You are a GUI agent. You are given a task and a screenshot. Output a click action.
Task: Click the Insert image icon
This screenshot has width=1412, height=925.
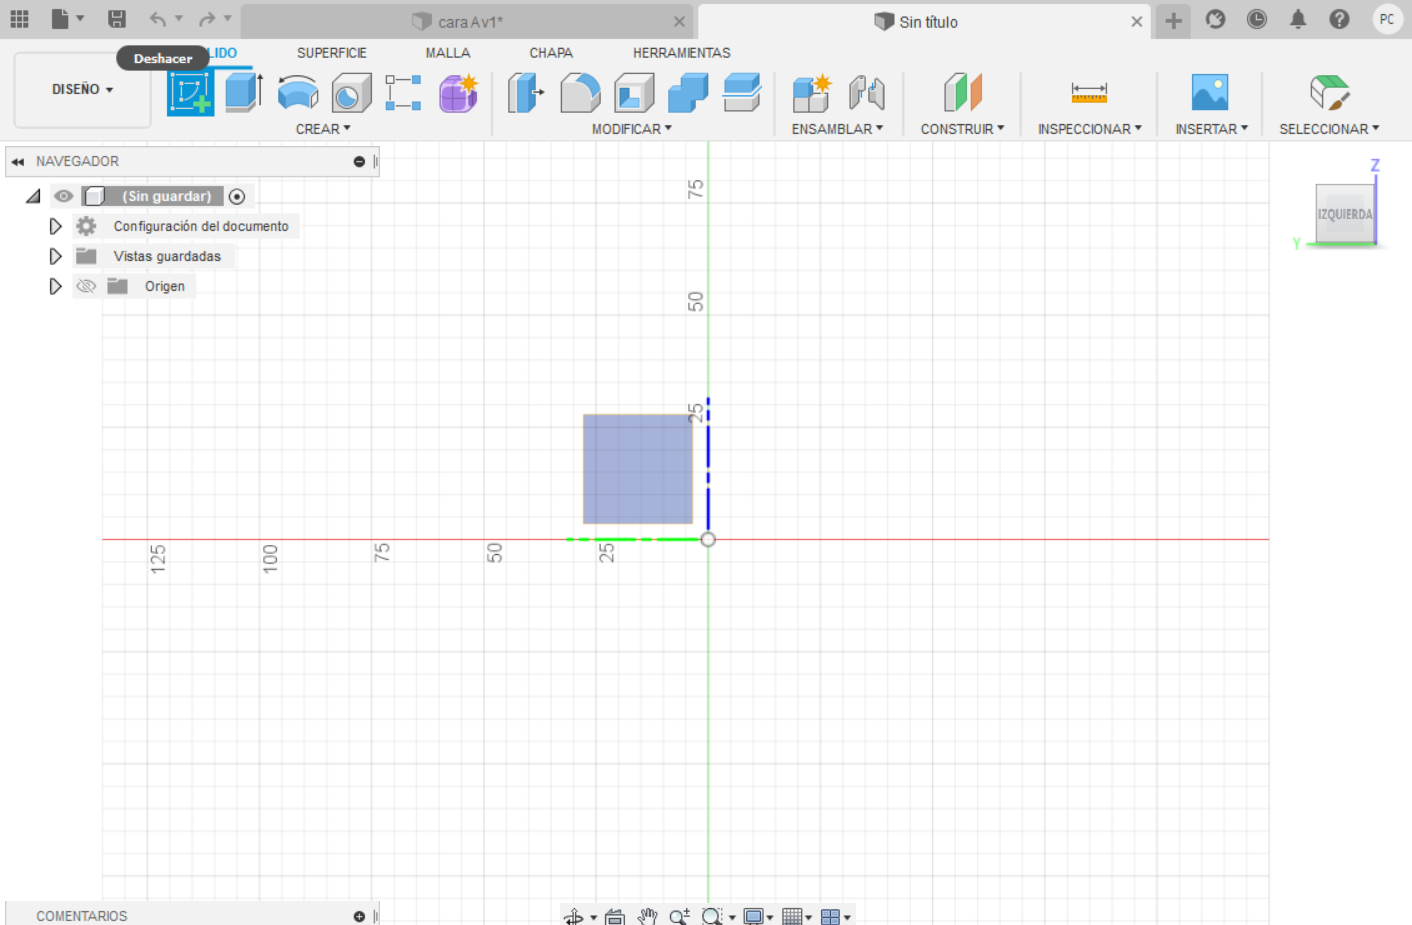pyautogui.click(x=1210, y=93)
